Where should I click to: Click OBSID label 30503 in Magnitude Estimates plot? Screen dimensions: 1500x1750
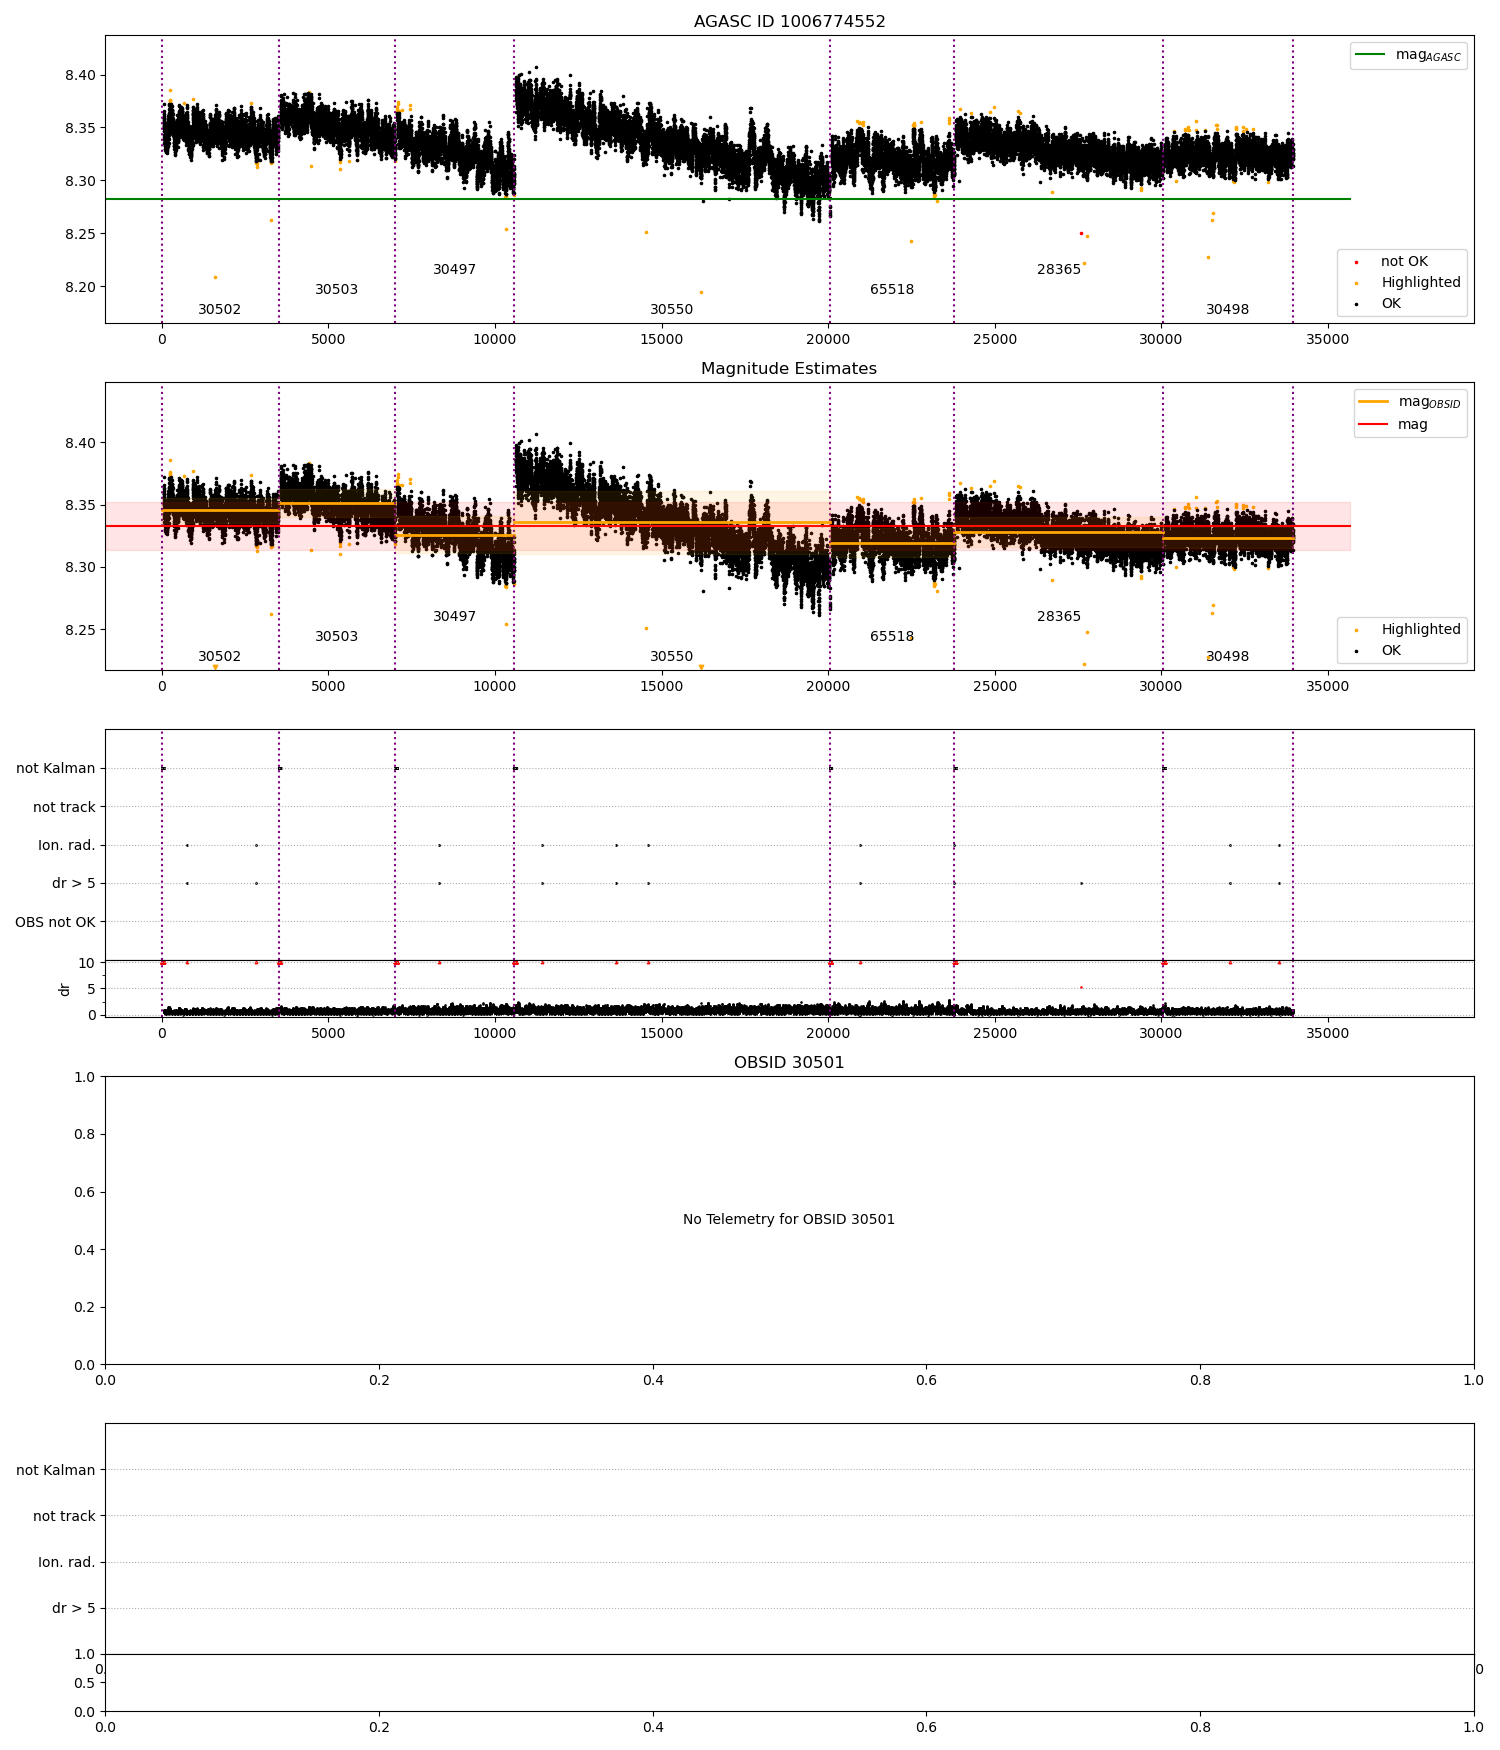pyautogui.click(x=336, y=637)
